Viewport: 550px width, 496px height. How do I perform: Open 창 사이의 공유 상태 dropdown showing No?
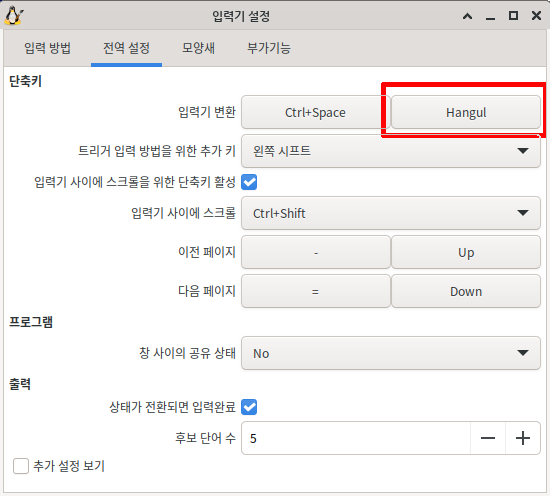tap(391, 353)
